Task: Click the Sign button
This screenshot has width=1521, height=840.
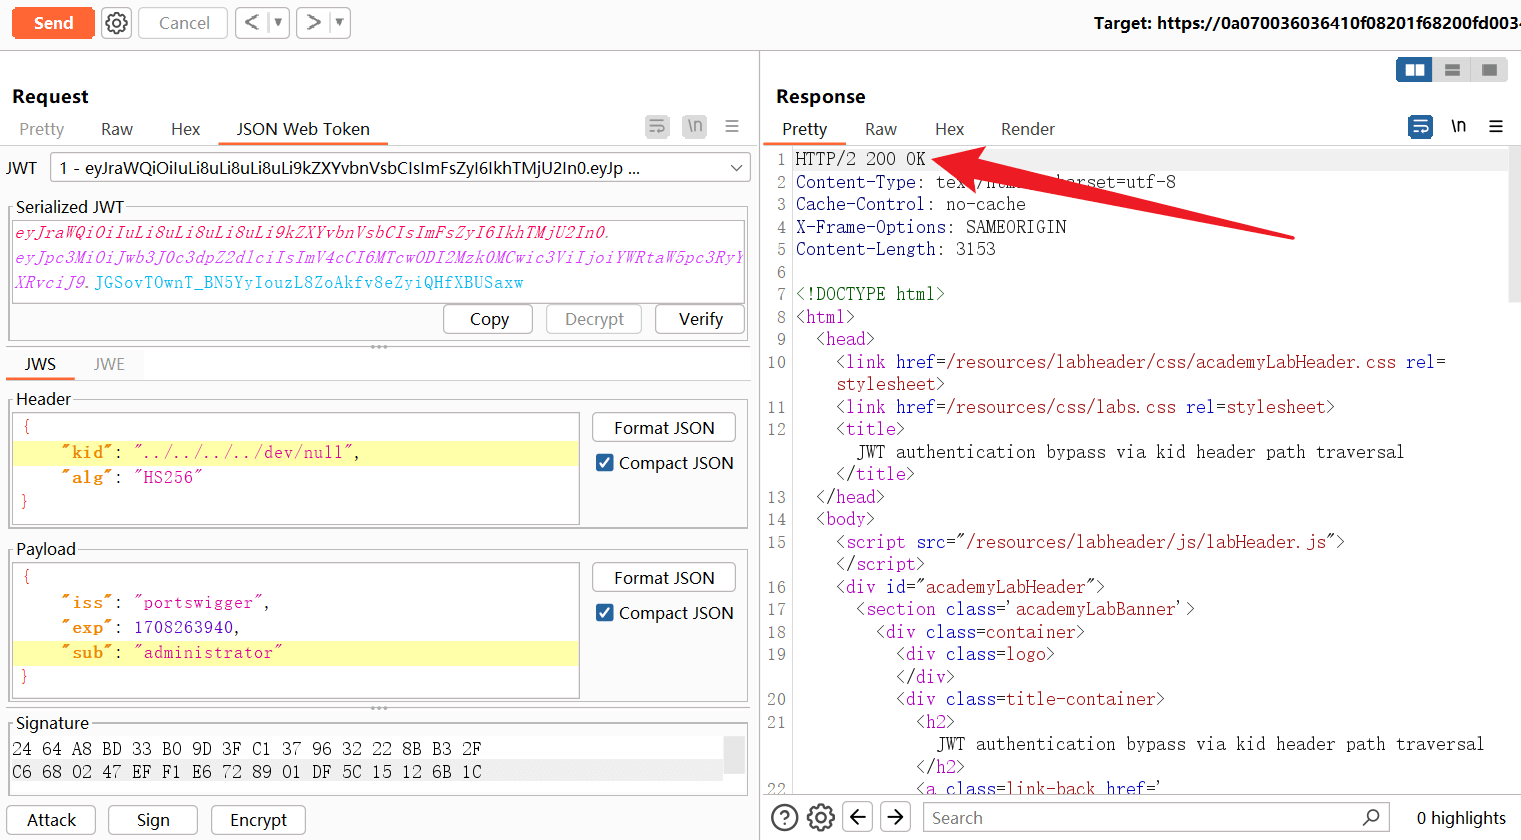Action: point(153,820)
